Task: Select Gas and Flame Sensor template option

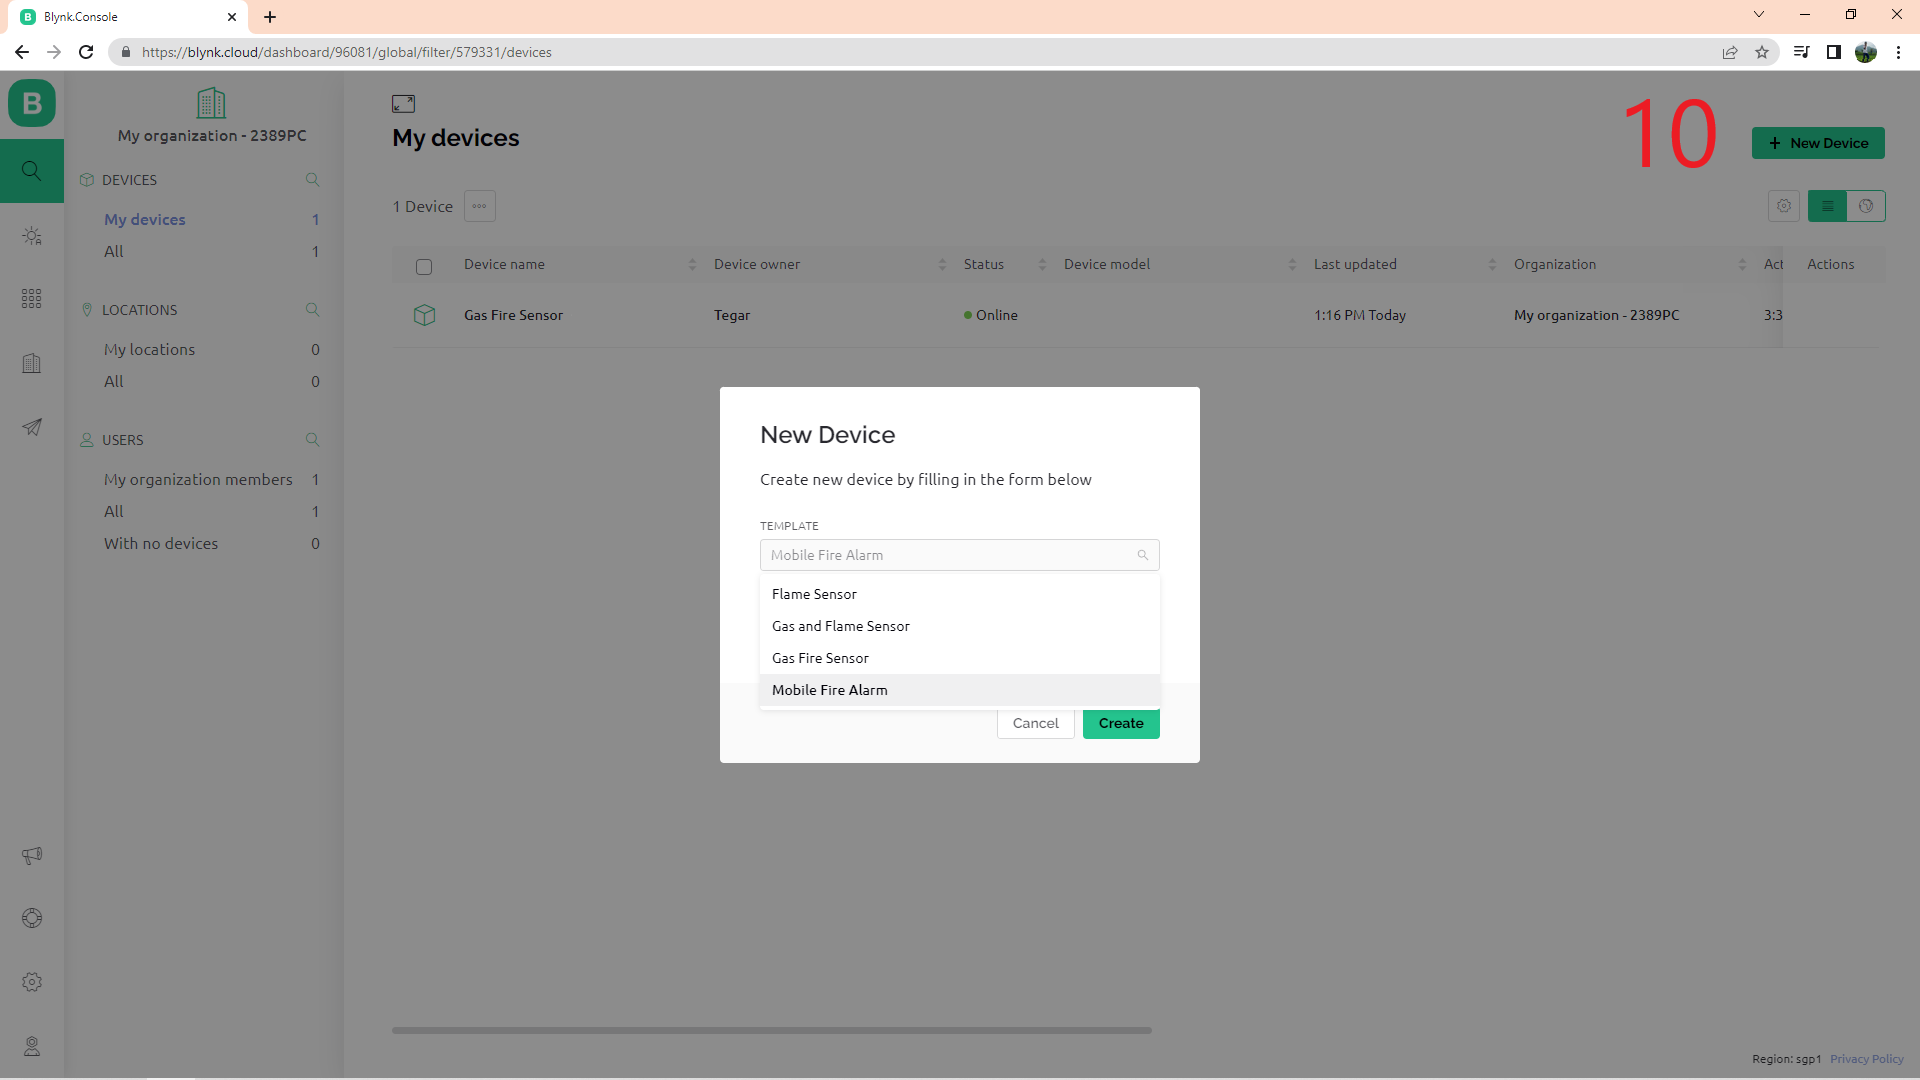Action: pyautogui.click(x=841, y=626)
